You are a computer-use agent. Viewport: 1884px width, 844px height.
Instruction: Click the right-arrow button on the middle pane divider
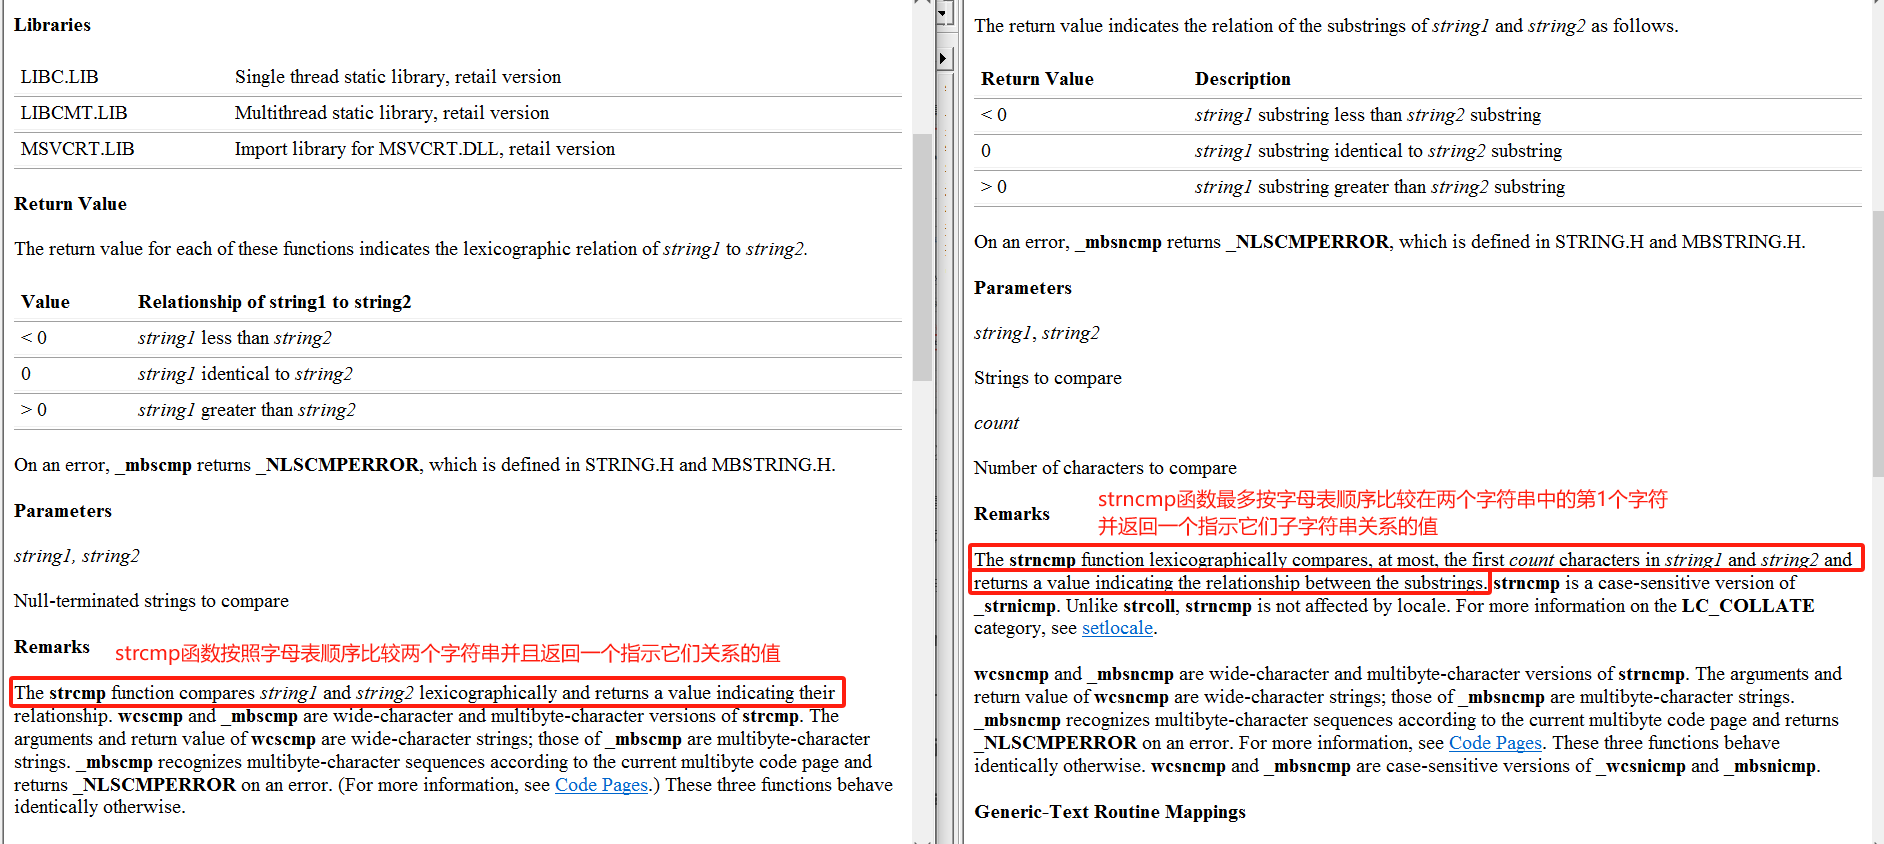[x=944, y=59]
